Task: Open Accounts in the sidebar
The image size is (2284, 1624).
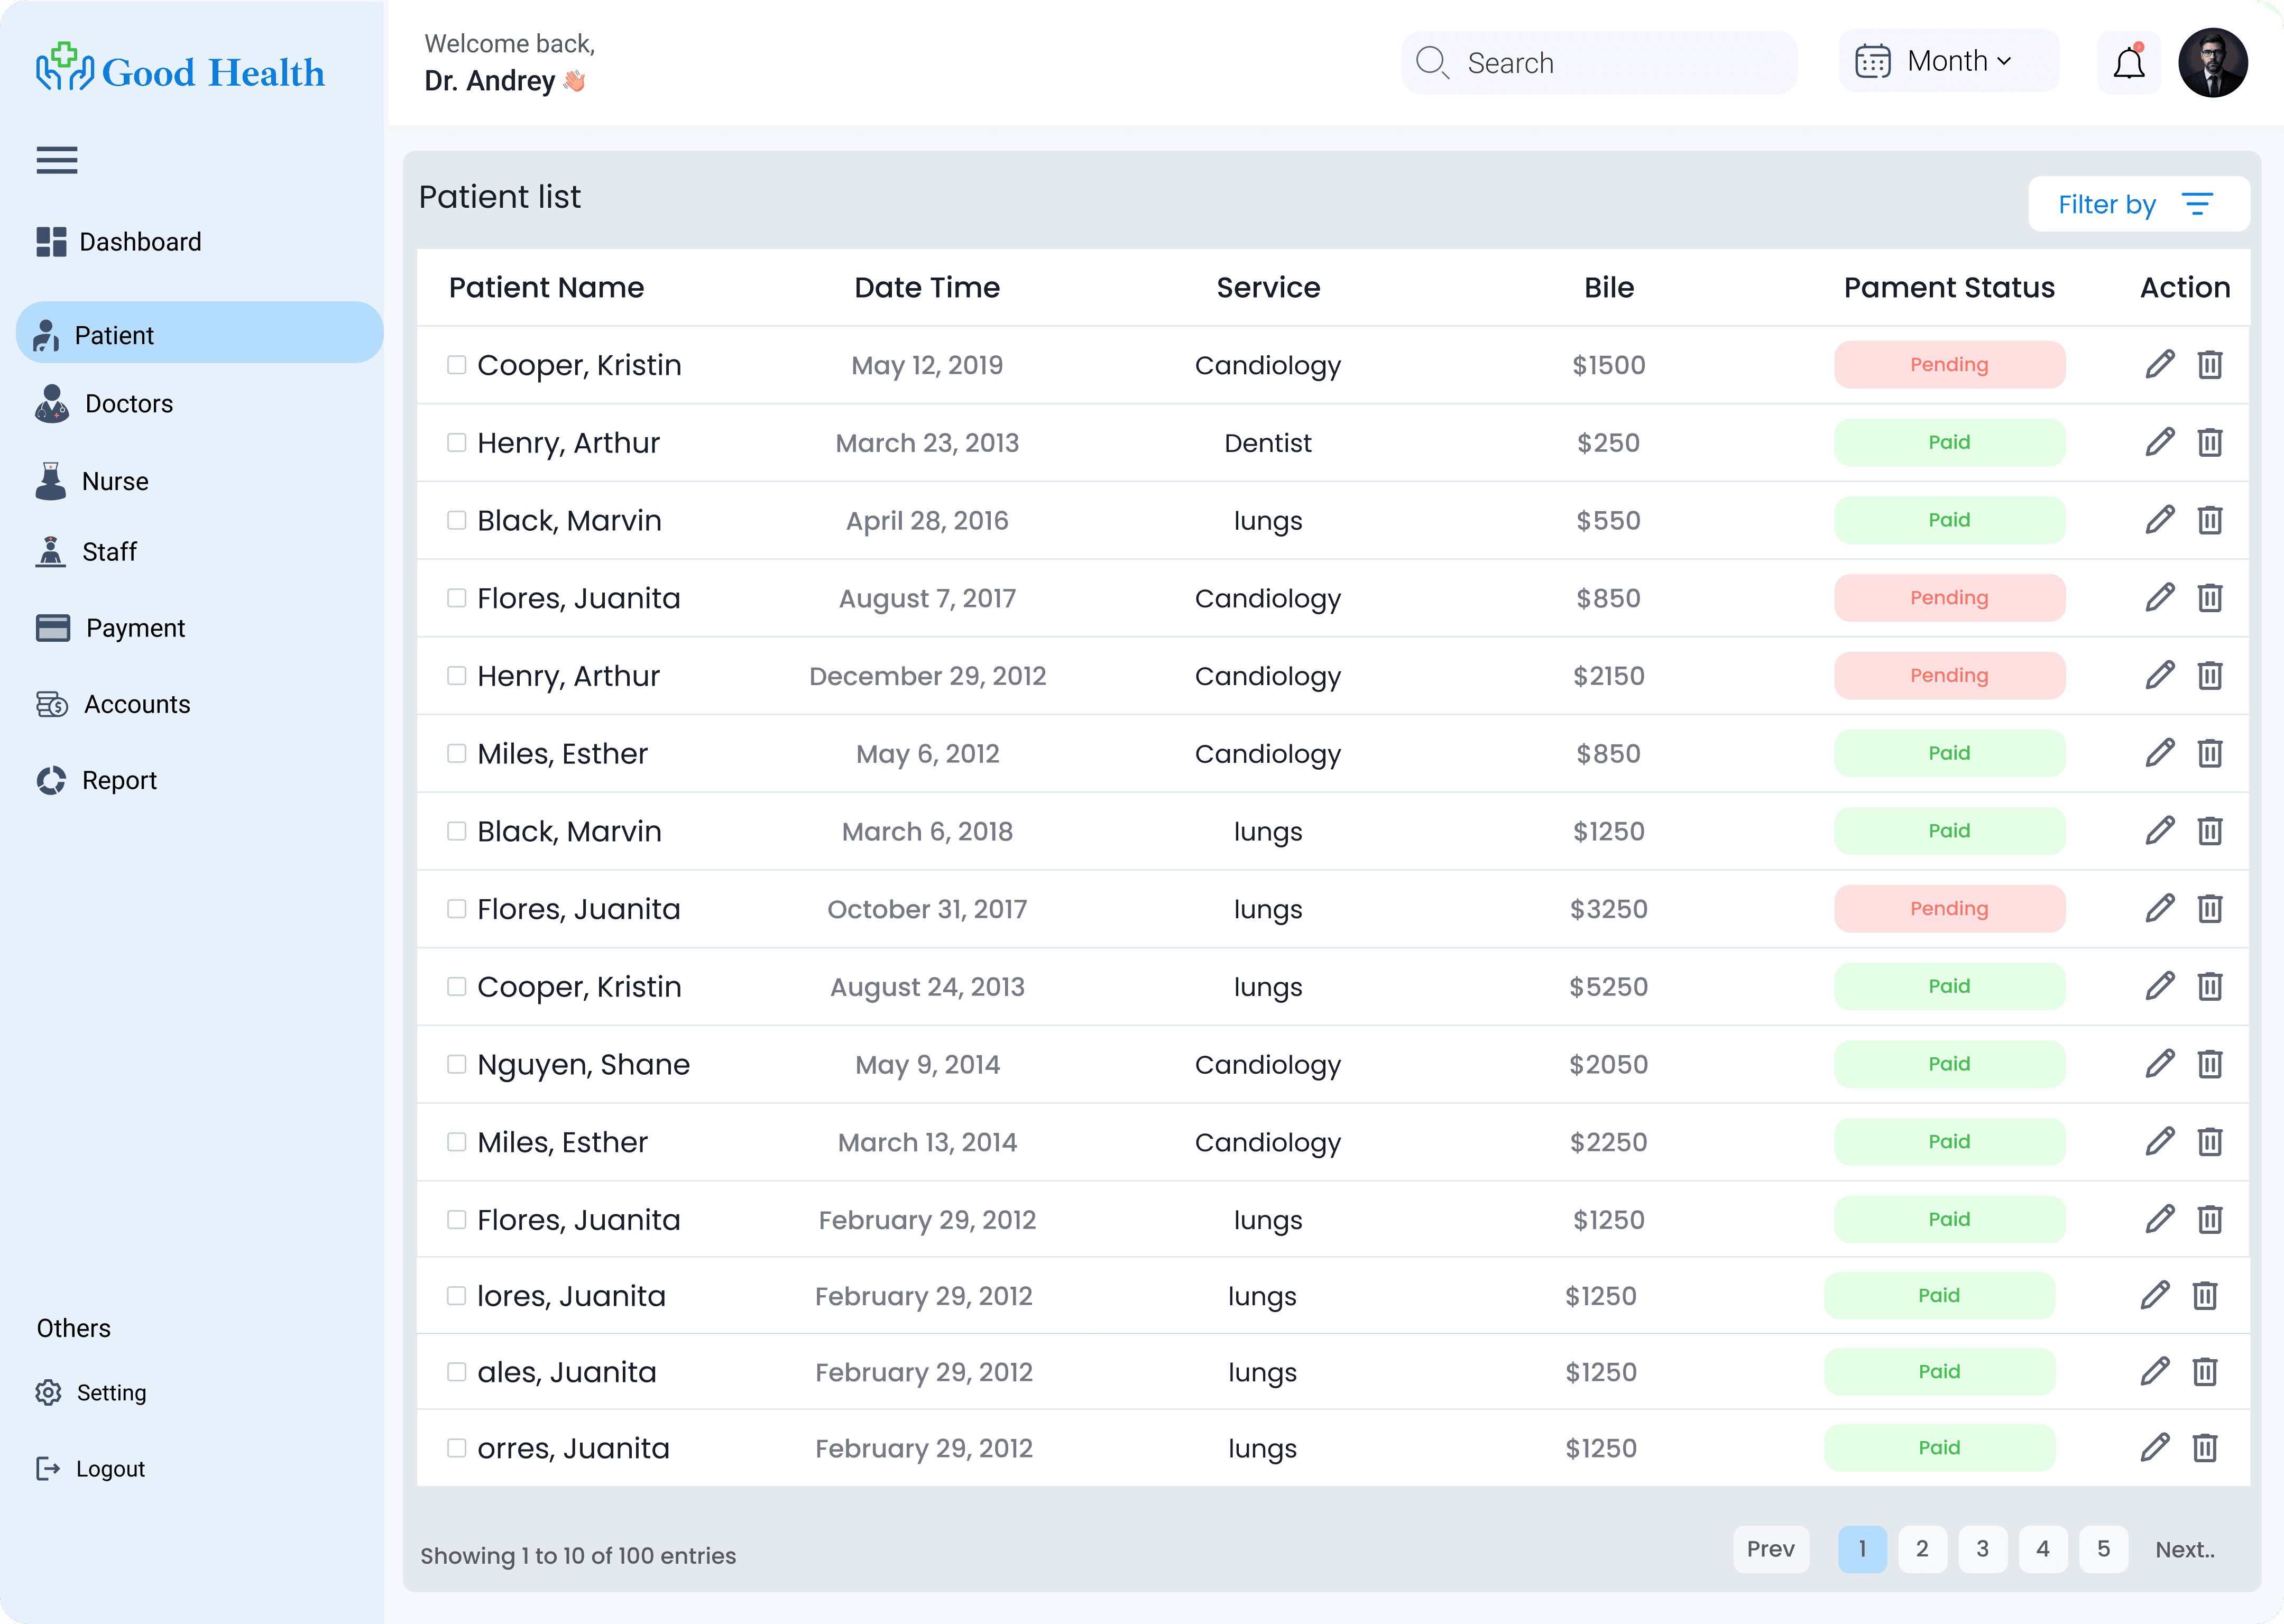Action: [113, 704]
